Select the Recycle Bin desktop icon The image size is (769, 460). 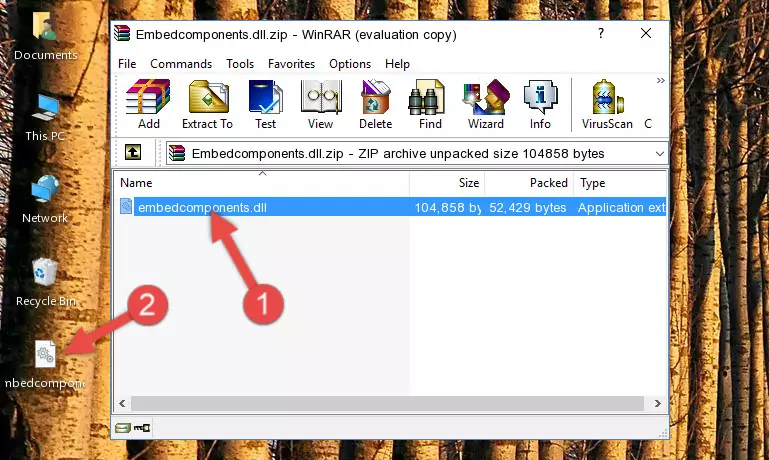(45, 282)
